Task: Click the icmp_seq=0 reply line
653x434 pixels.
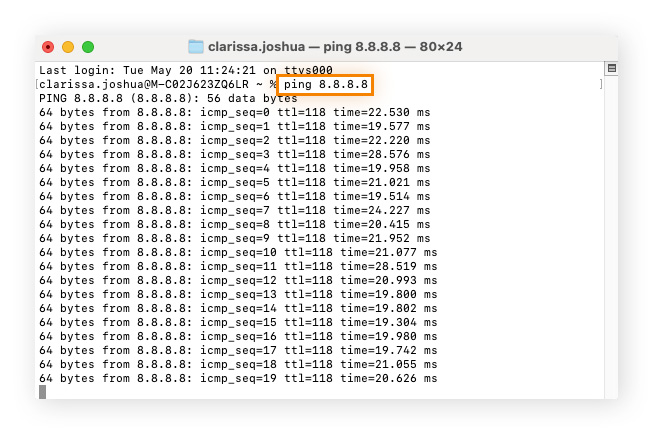Action: click(x=234, y=112)
